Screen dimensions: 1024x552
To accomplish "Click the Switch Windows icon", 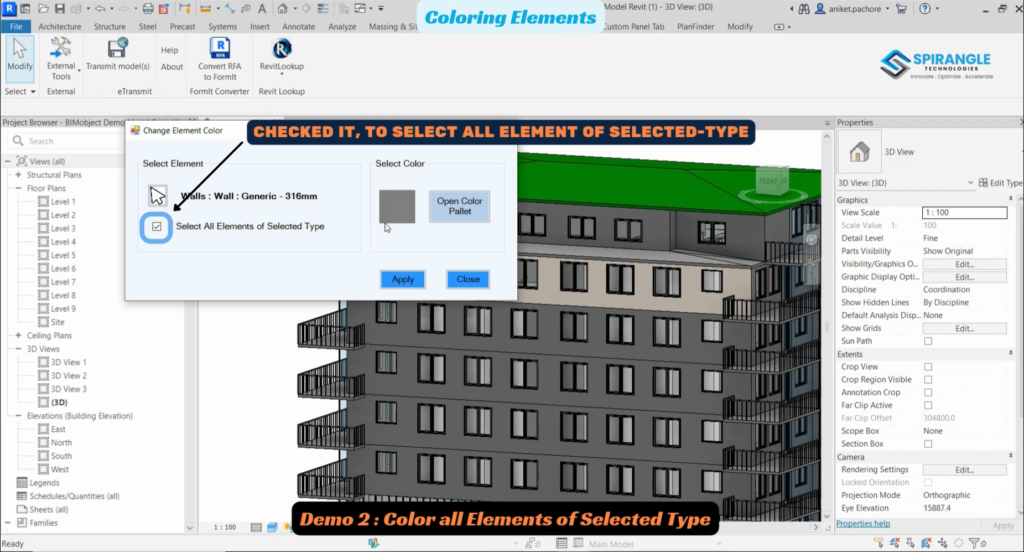I will click(x=360, y=8).
